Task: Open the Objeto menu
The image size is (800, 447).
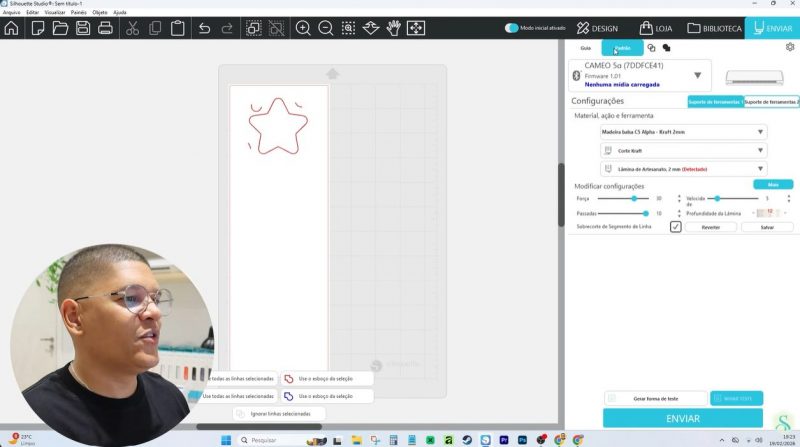Action: pos(100,12)
